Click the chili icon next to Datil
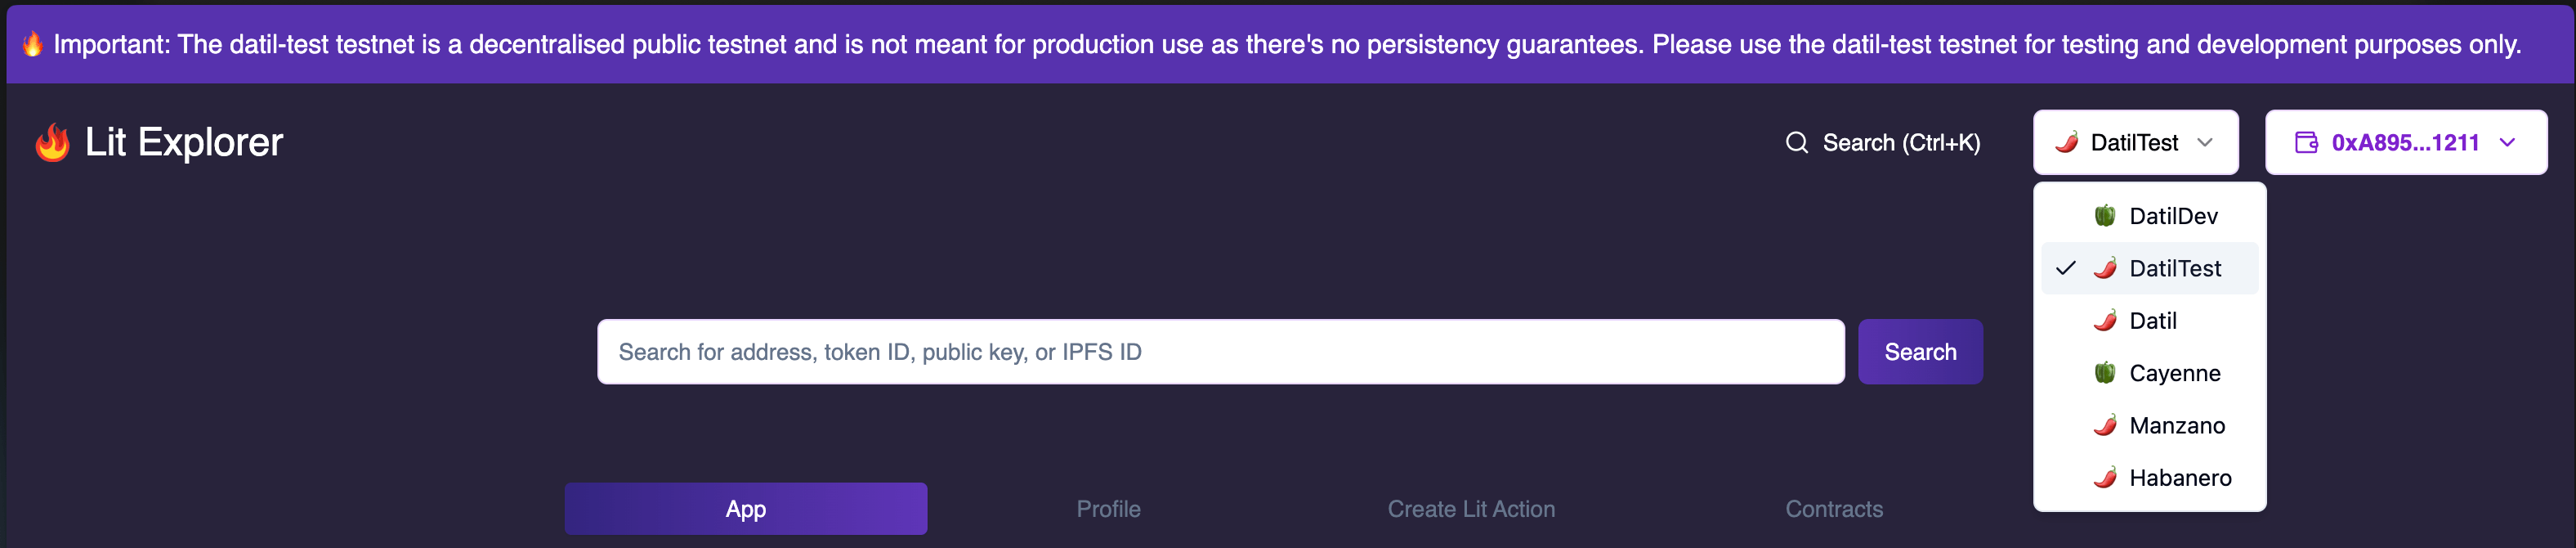Screen dimensions: 2576x548 (2105, 321)
